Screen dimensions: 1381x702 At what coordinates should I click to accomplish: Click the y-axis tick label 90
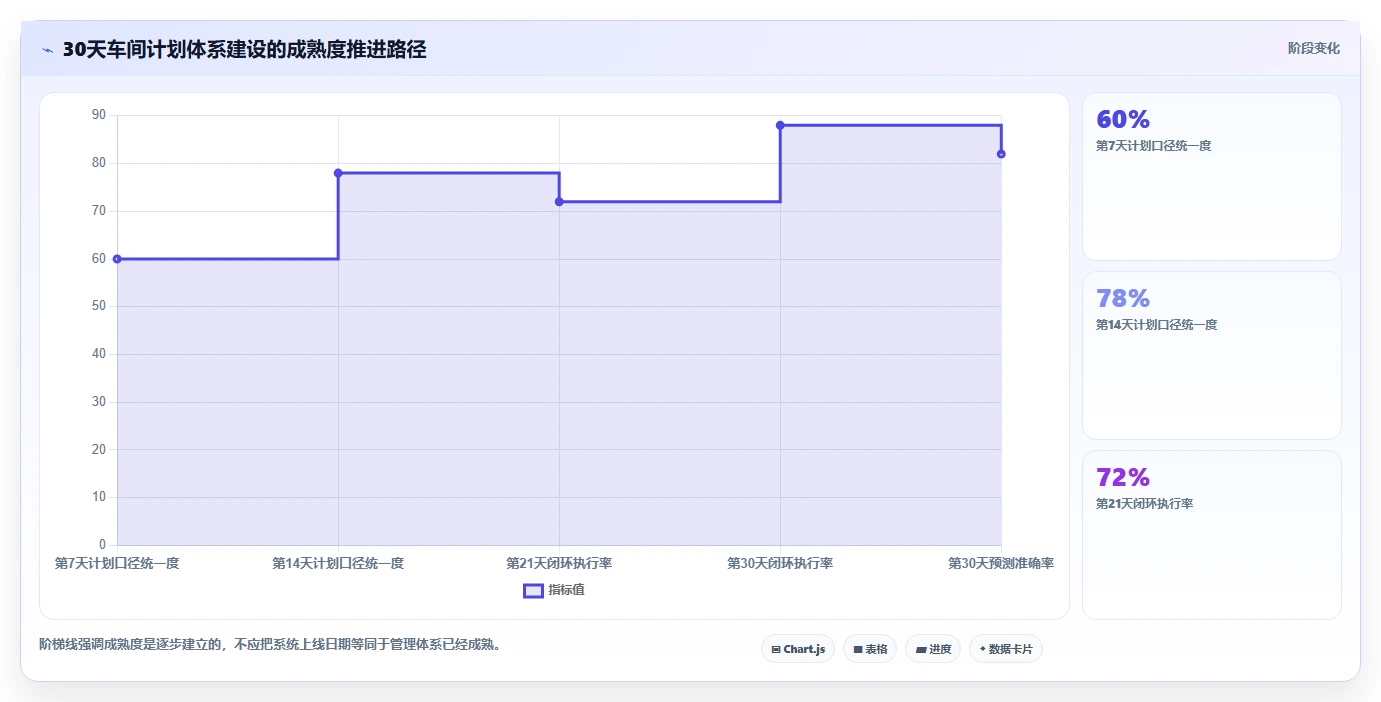tap(98, 115)
